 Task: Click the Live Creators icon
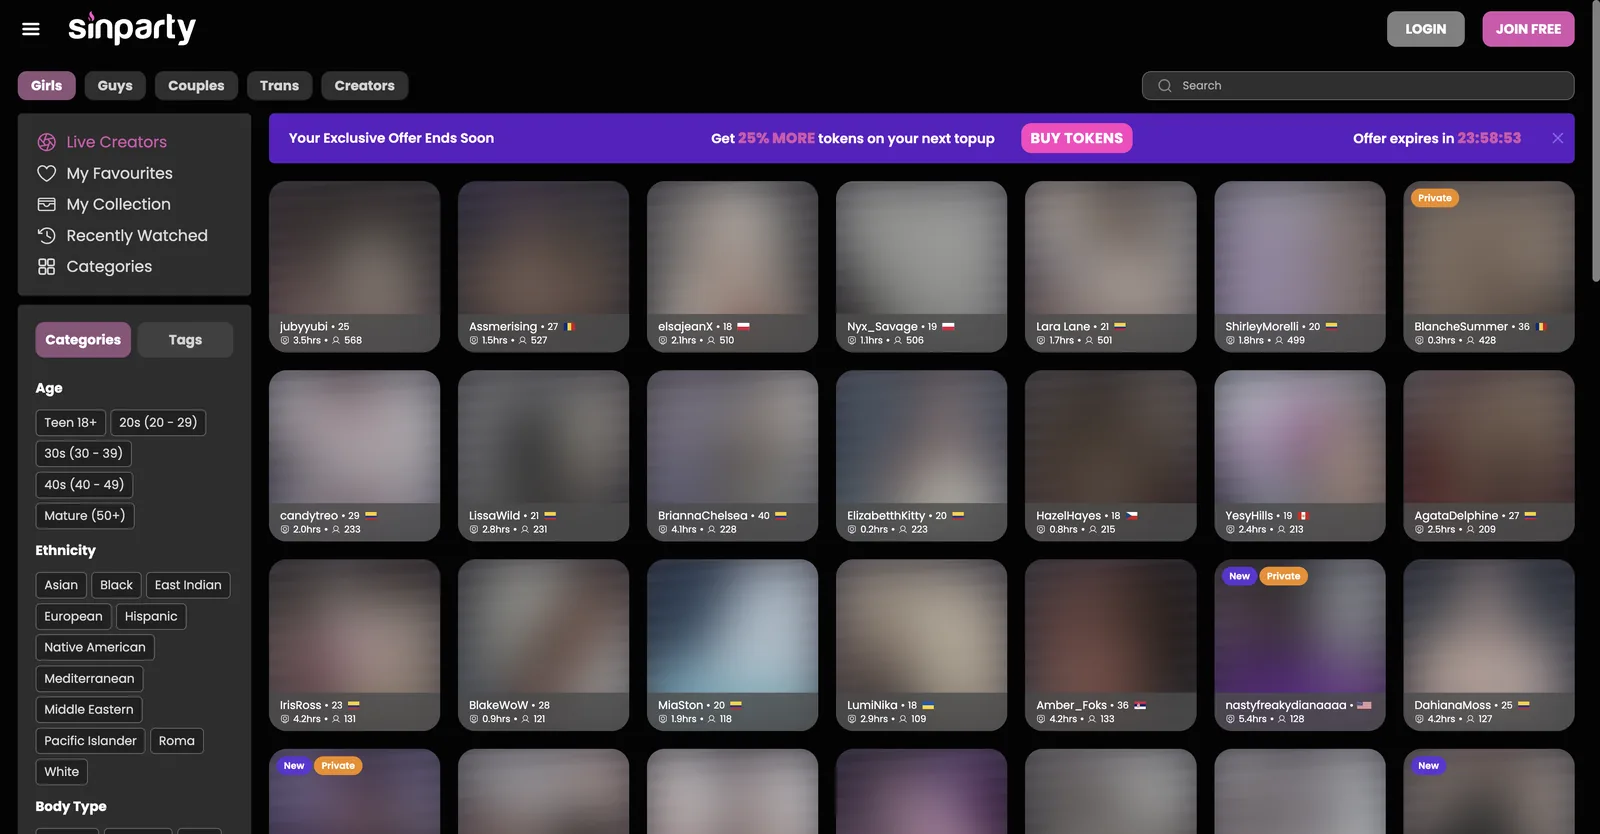(46, 142)
